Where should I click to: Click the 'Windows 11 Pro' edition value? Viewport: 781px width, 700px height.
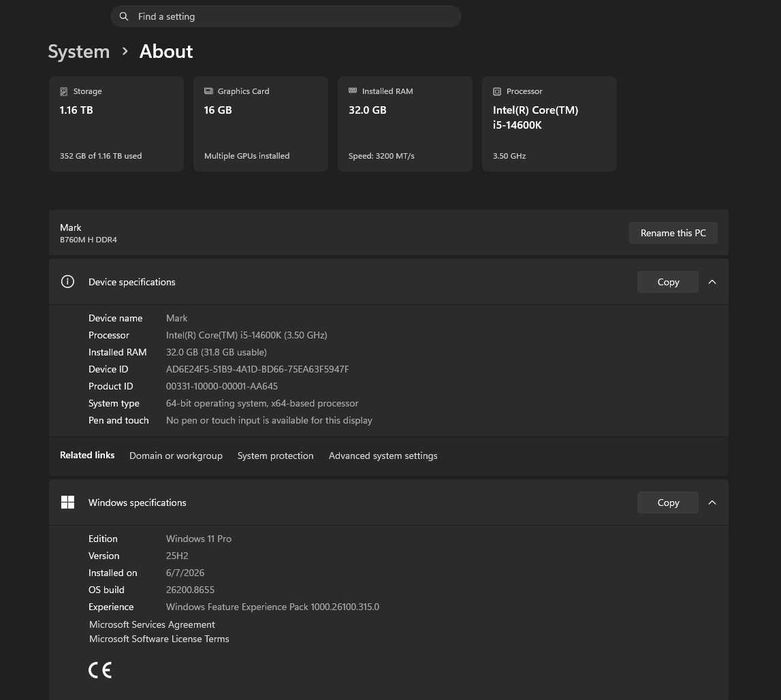pyautogui.click(x=198, y=539)
